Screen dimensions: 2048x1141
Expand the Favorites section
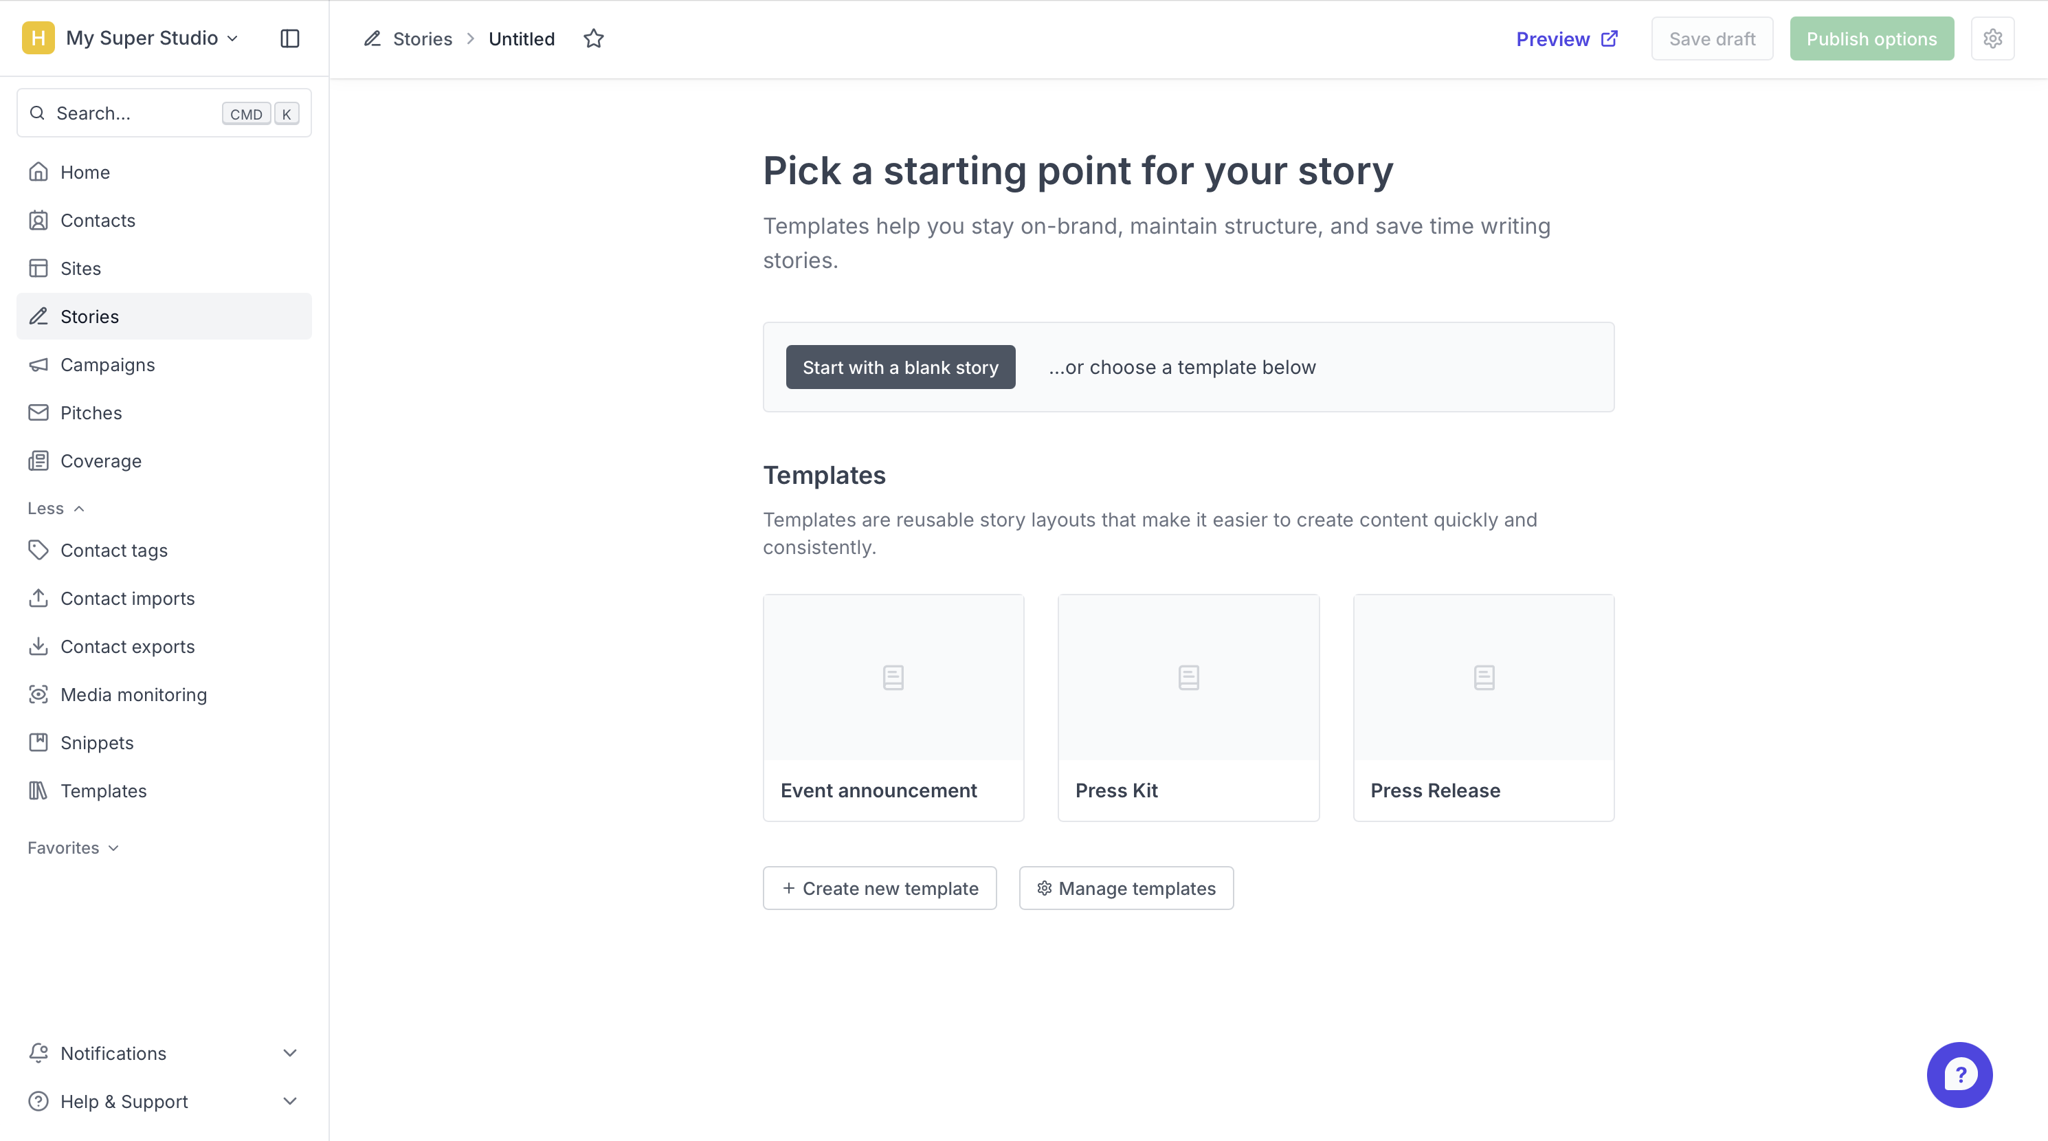(x=73, y=848)
